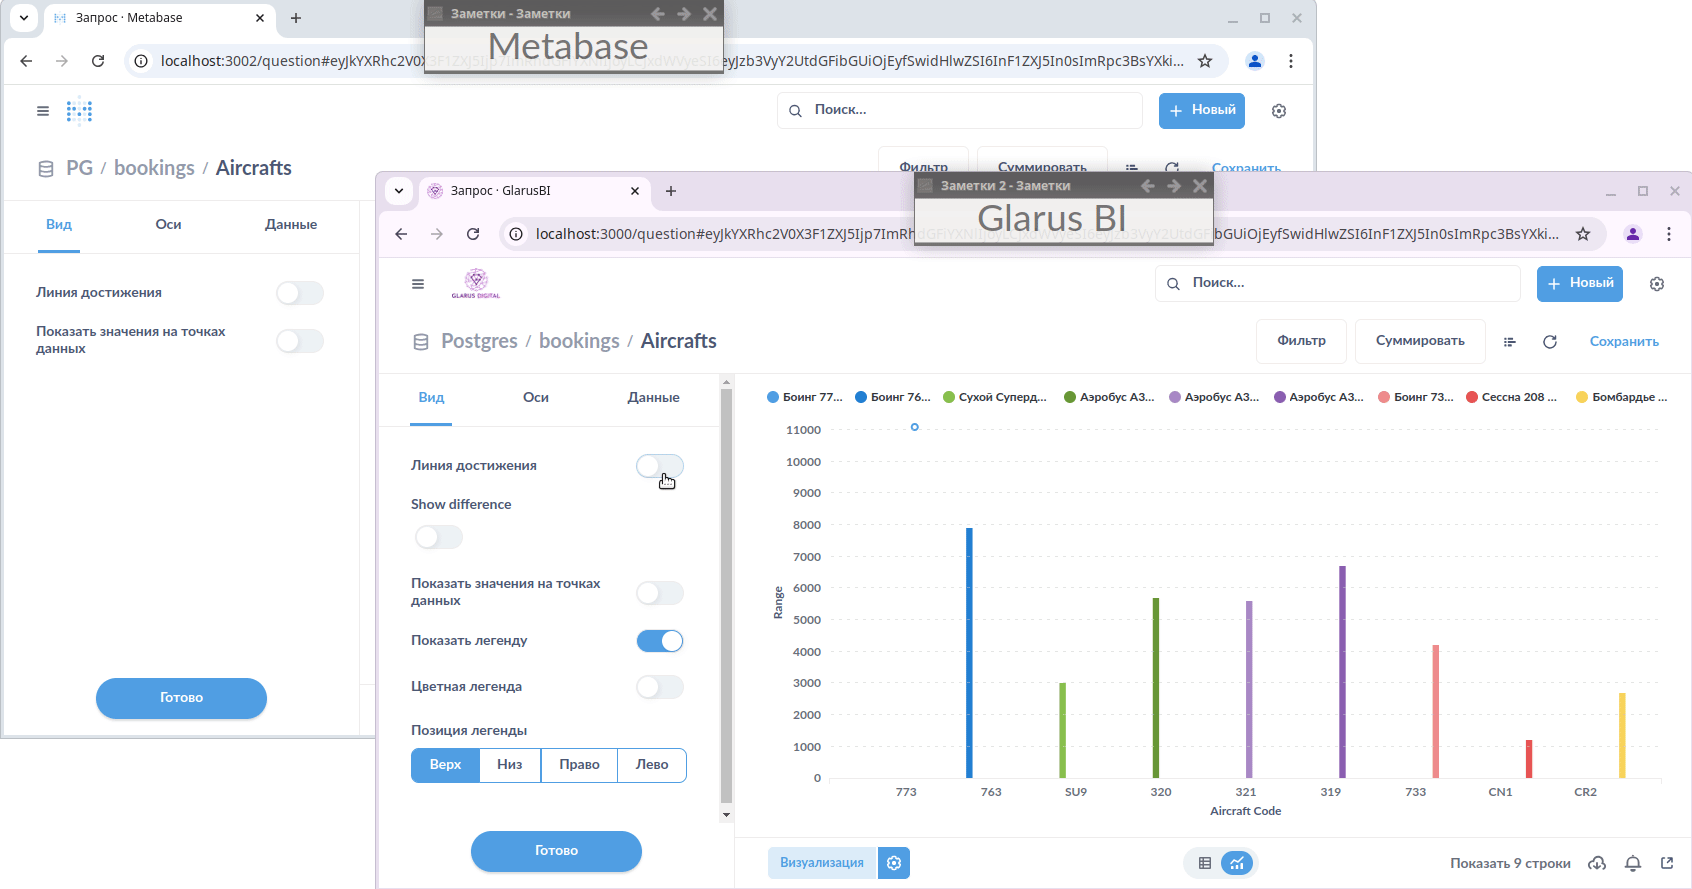Turn off «Показать легенду» switch
Screen dimensions: 1692x889
[660, 641]
